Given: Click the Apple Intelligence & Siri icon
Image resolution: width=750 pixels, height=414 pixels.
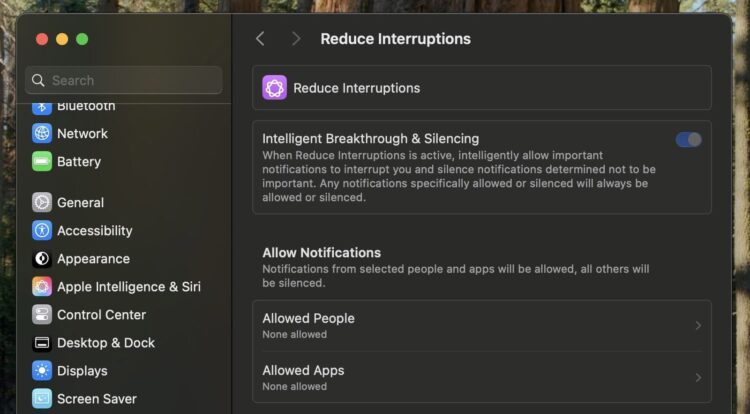Looking at the screenshot, I should [42, 286].
